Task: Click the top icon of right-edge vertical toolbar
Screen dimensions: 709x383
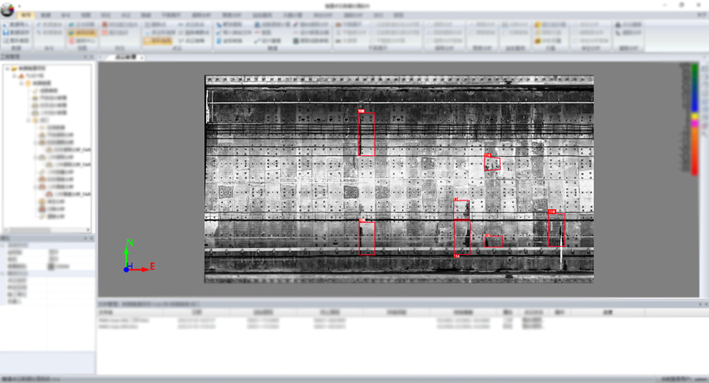Action: 705,68
